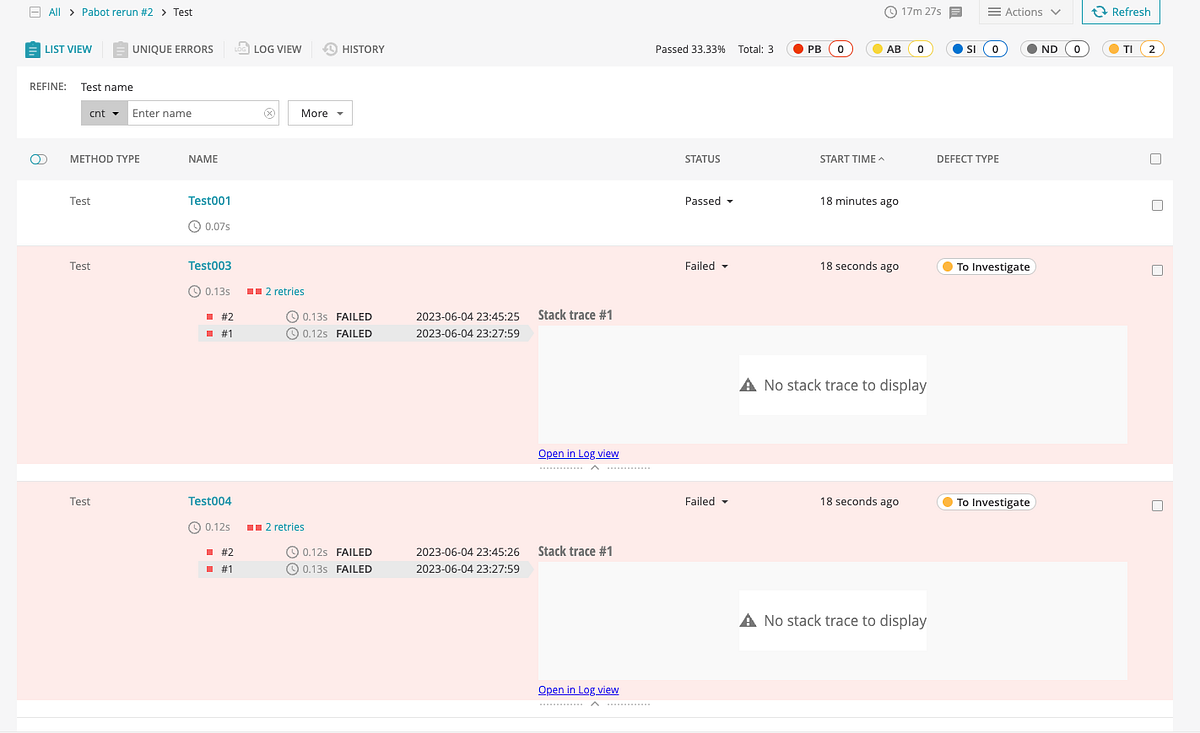This screenshot has height=733, width=1200.
Task: Click the comment icon beside the 17m 27s timer
Action: 957,12
